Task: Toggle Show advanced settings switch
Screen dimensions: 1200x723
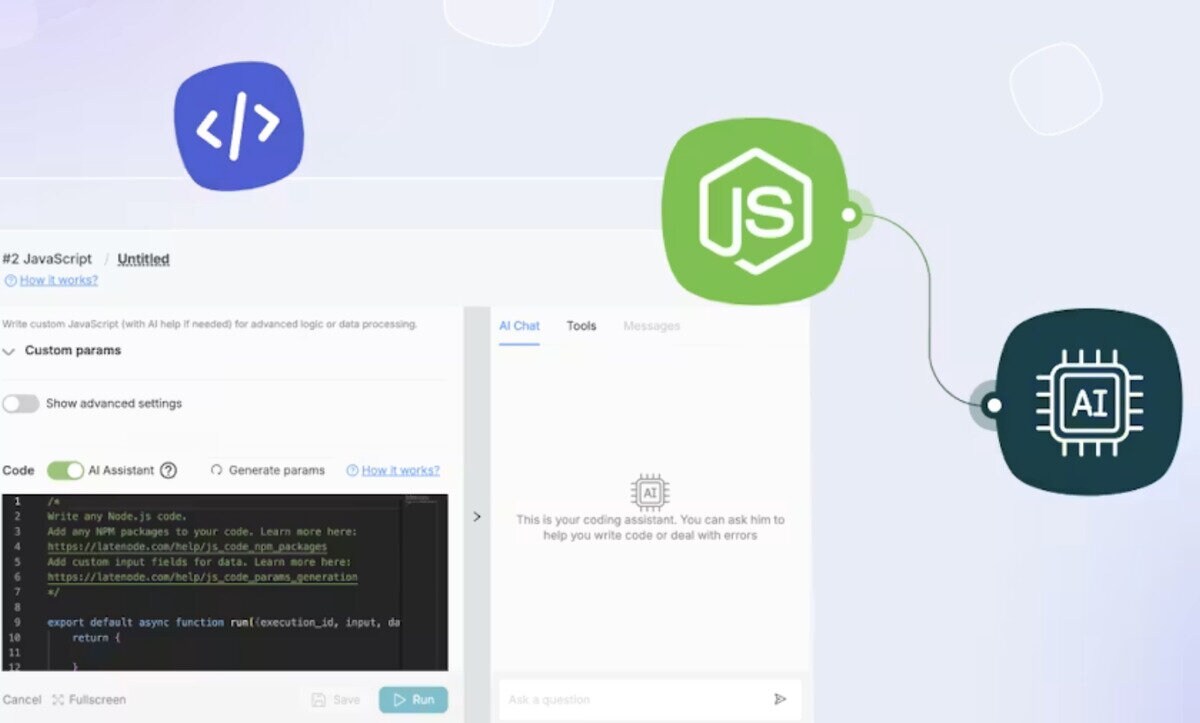Action: (x=21, y=404)
